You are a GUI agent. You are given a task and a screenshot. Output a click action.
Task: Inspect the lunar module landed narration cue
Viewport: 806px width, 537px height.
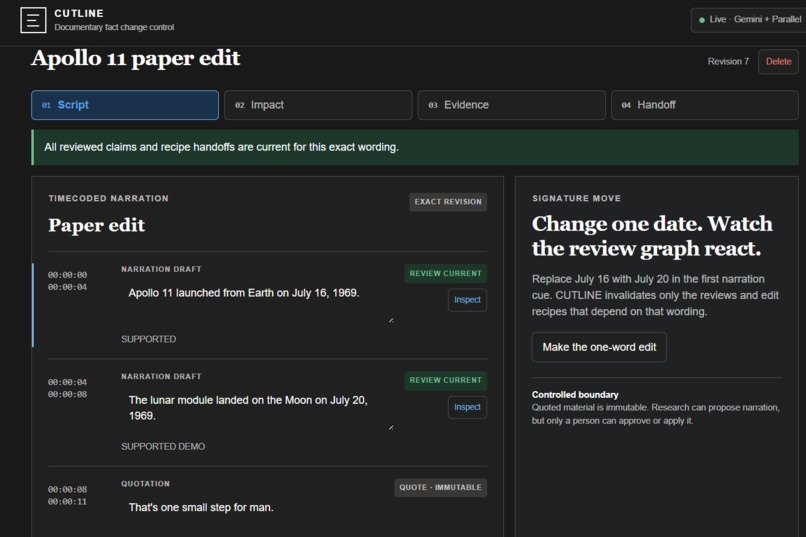click(467, 408)
